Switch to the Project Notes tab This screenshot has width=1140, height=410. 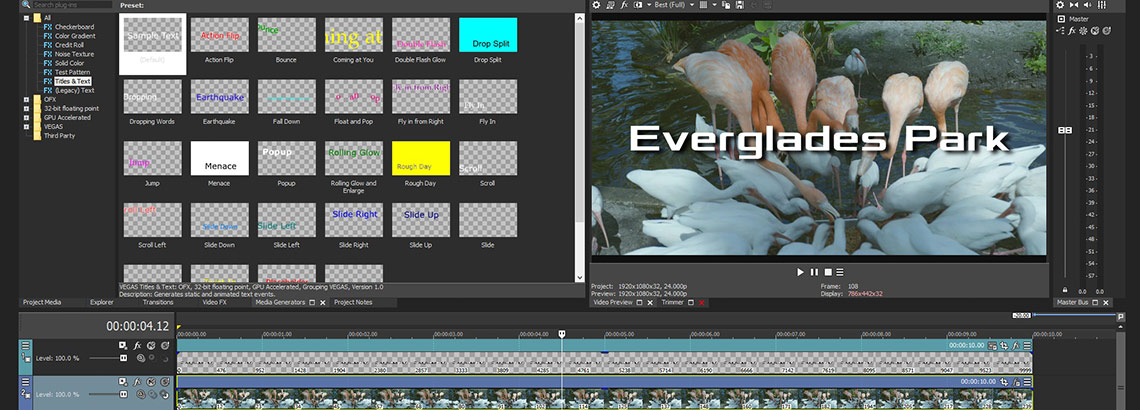point(353,302)
